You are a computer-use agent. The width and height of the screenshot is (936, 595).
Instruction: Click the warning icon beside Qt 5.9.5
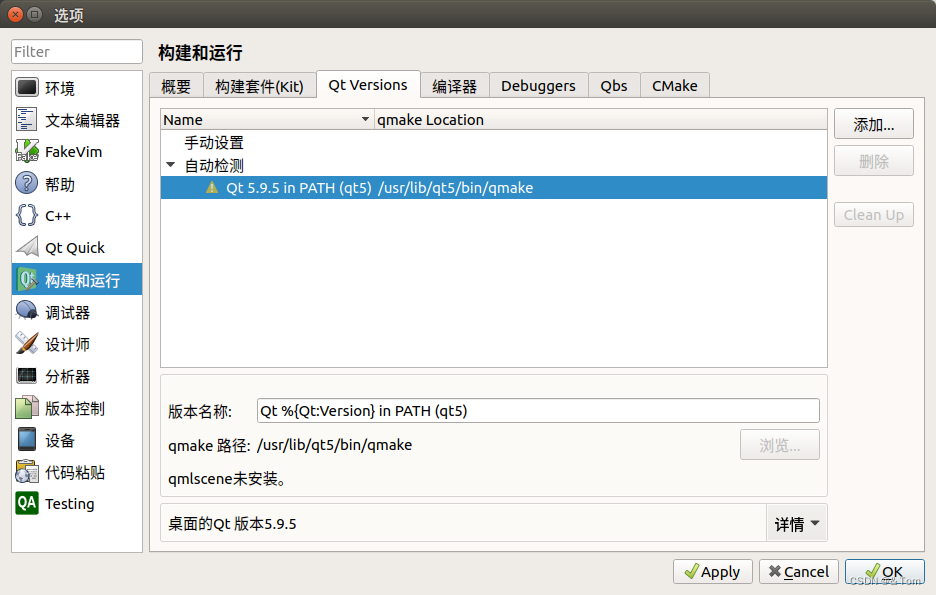coord(212,188)
